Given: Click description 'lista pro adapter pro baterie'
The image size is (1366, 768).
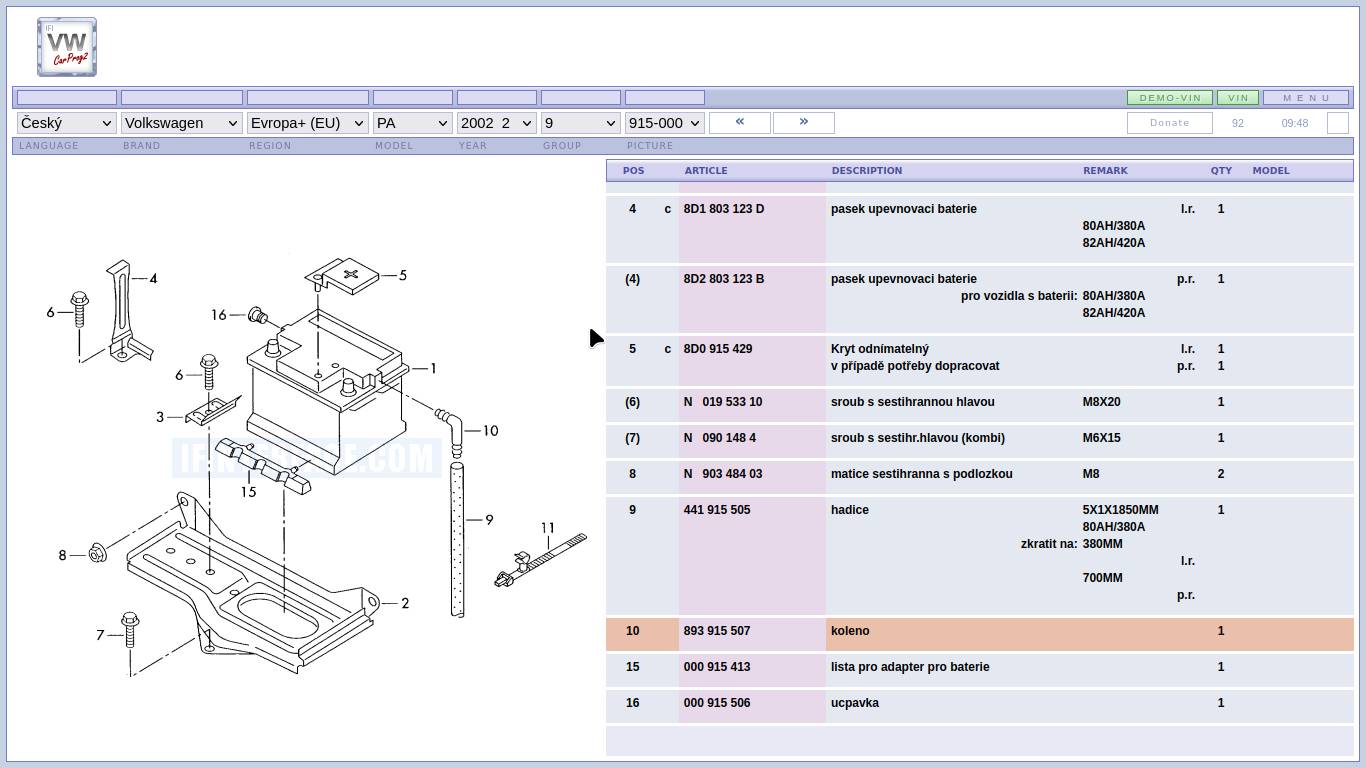Looking at the screenshot, I should [910, 667].
